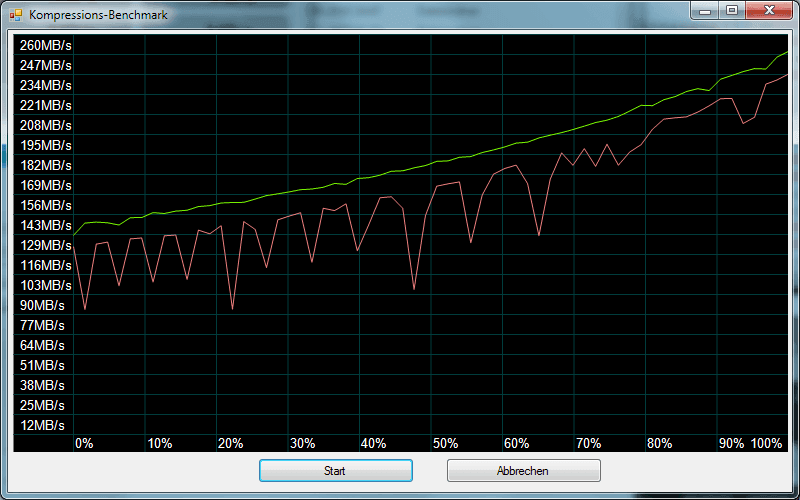Click the 25MB/s axis label

point(42,406)
